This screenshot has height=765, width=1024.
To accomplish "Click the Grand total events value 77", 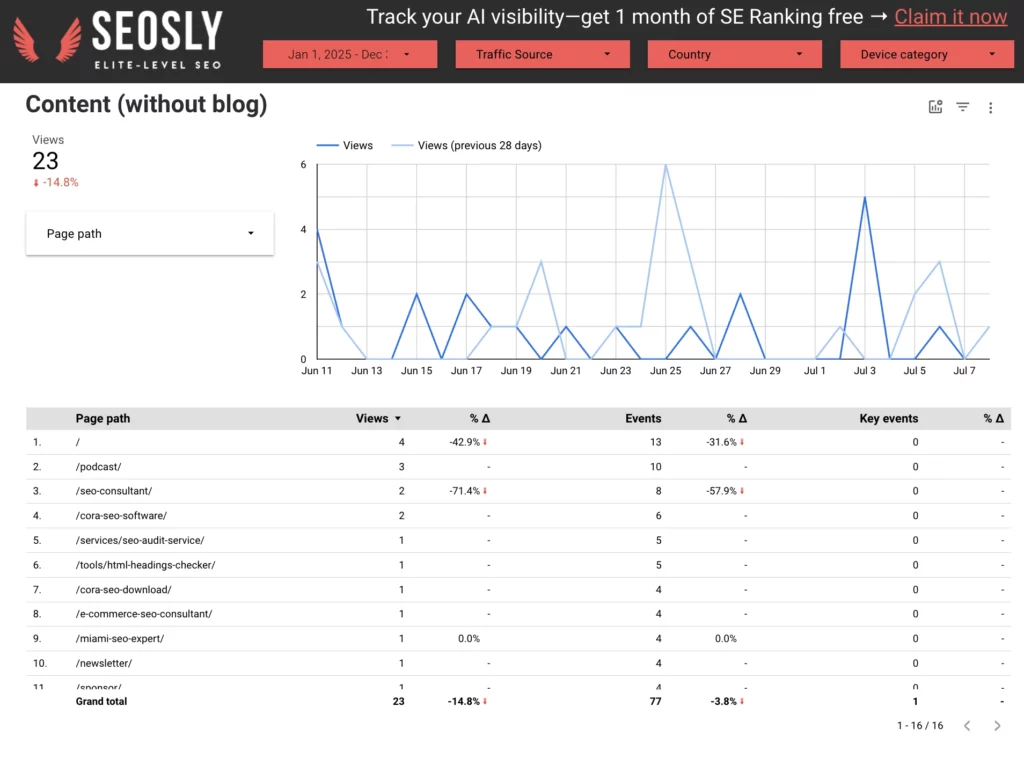I will (656, 701).
